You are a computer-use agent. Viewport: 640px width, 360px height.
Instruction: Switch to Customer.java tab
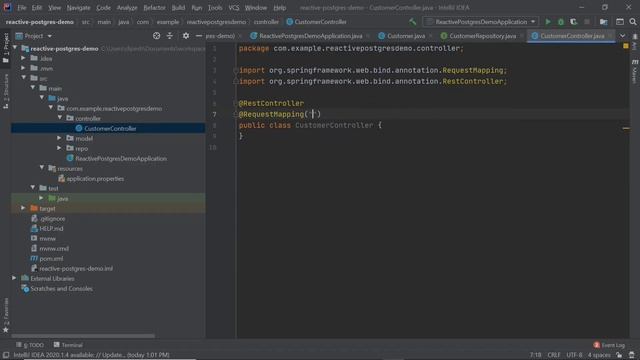tap(405, 36)
